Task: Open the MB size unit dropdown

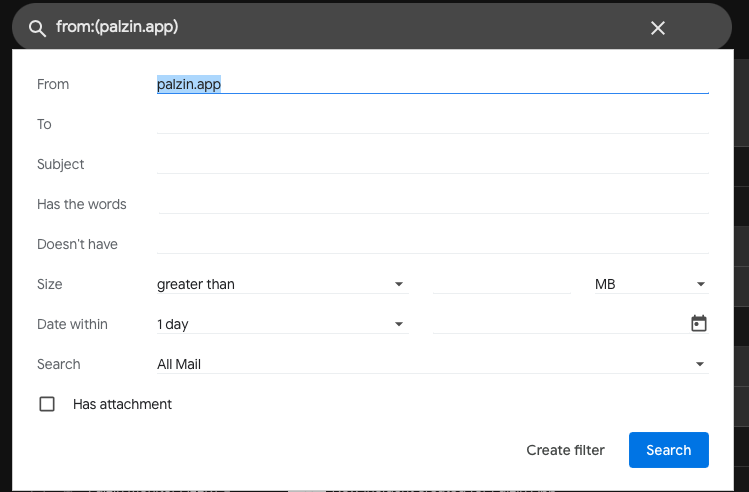Action: (x=652, y=284)
